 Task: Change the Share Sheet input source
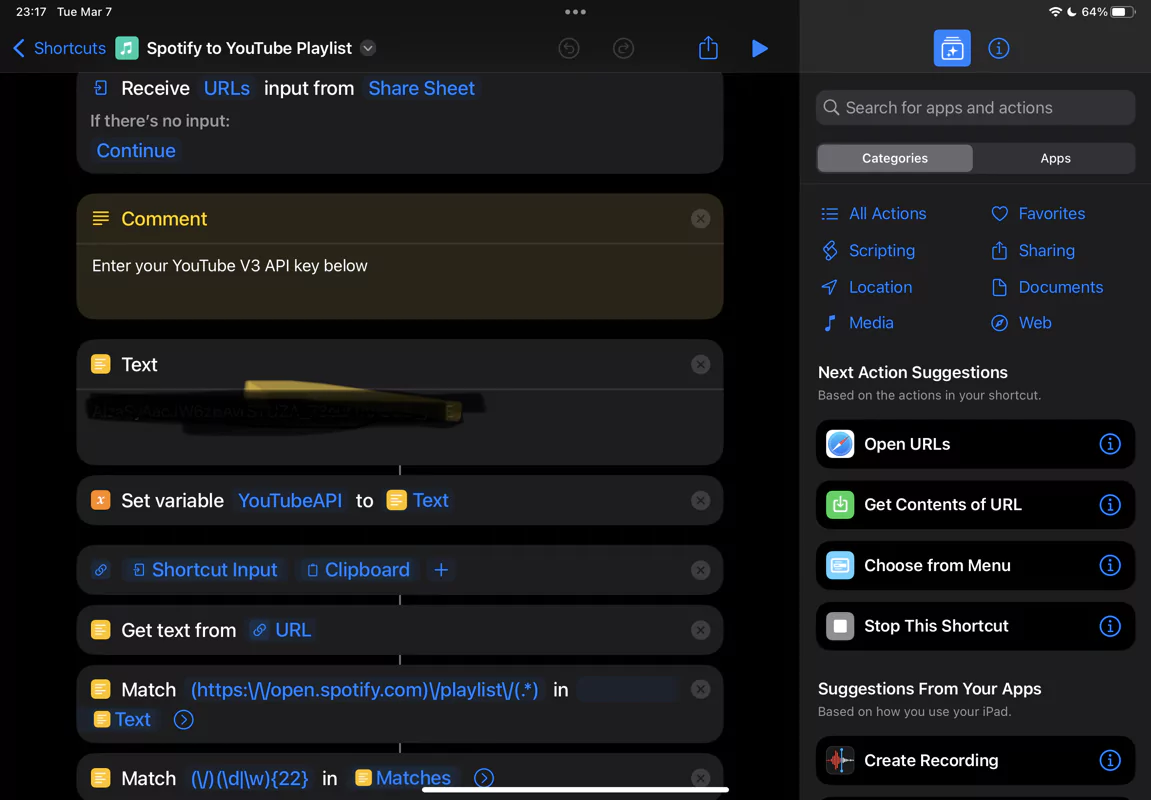click(x=421, y=88)
